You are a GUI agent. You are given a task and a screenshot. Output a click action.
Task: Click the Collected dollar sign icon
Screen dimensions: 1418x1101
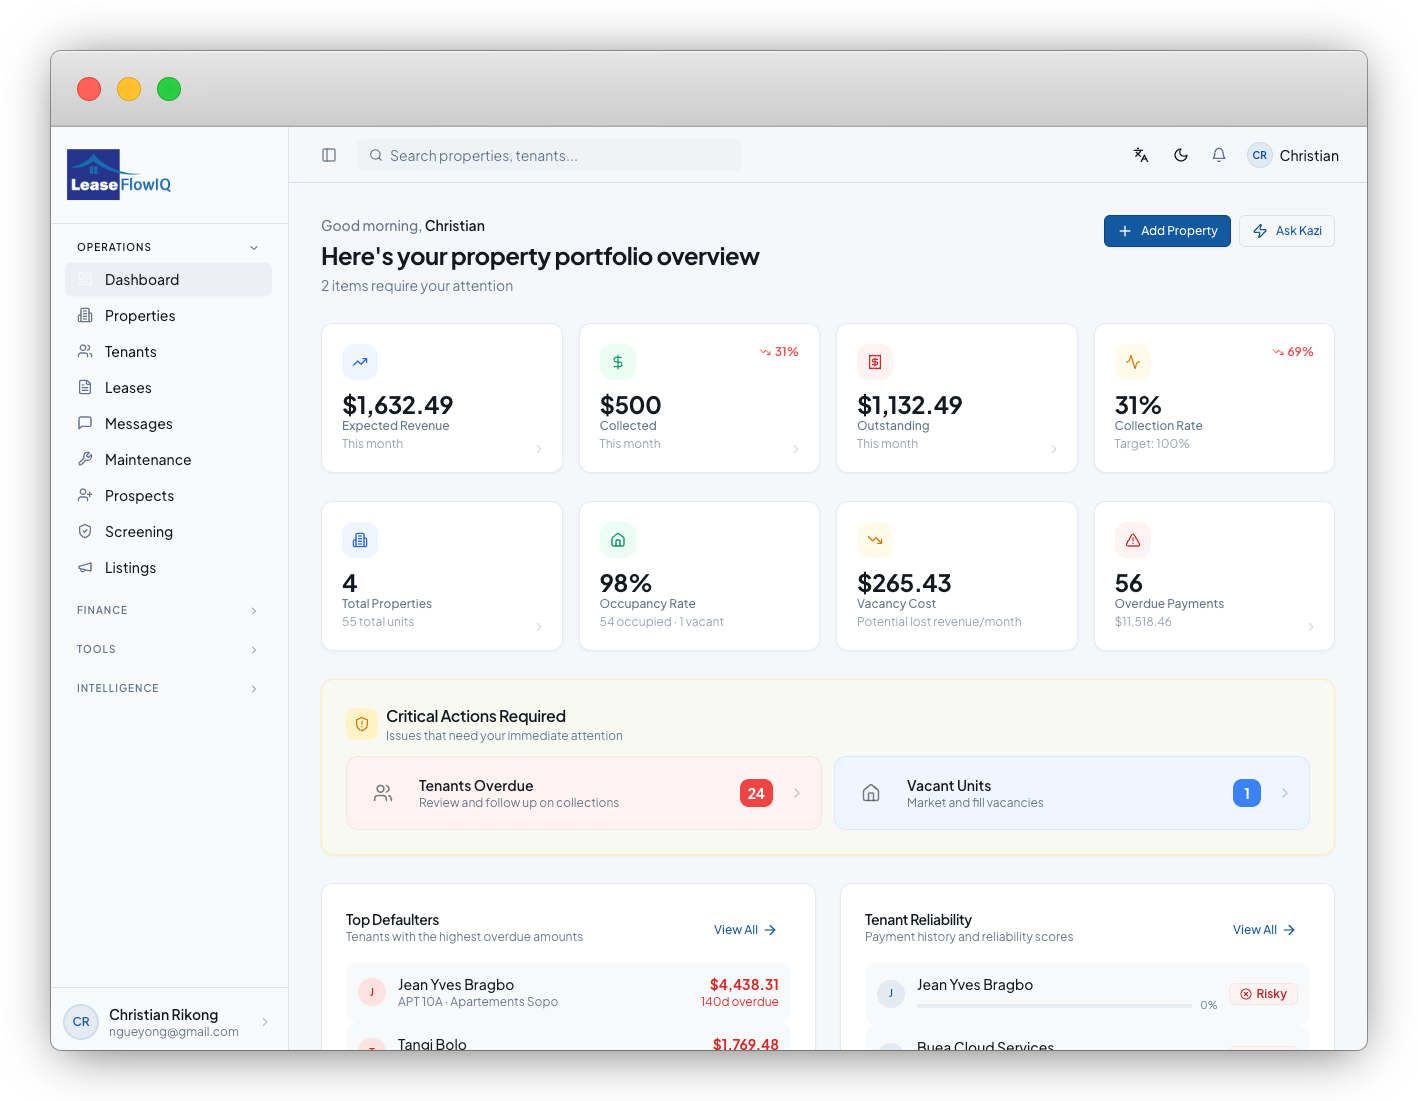point(618,362)
